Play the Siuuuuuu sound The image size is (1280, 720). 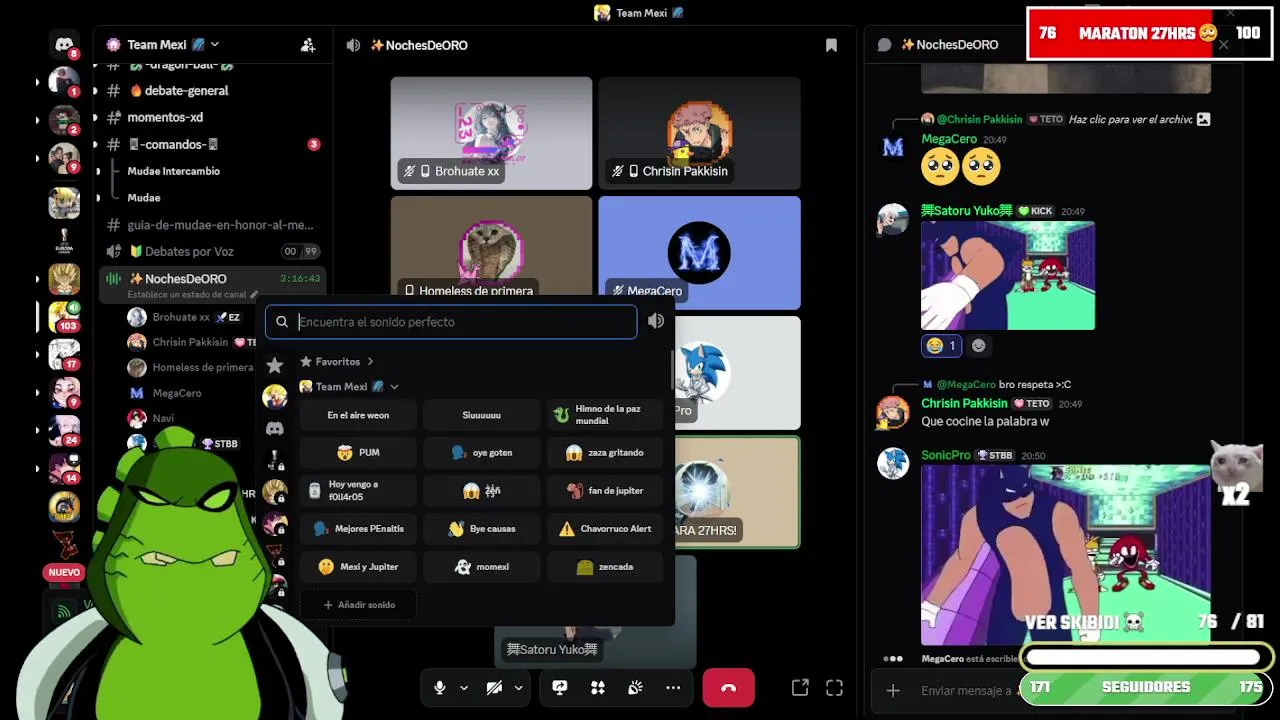(482, 415)
